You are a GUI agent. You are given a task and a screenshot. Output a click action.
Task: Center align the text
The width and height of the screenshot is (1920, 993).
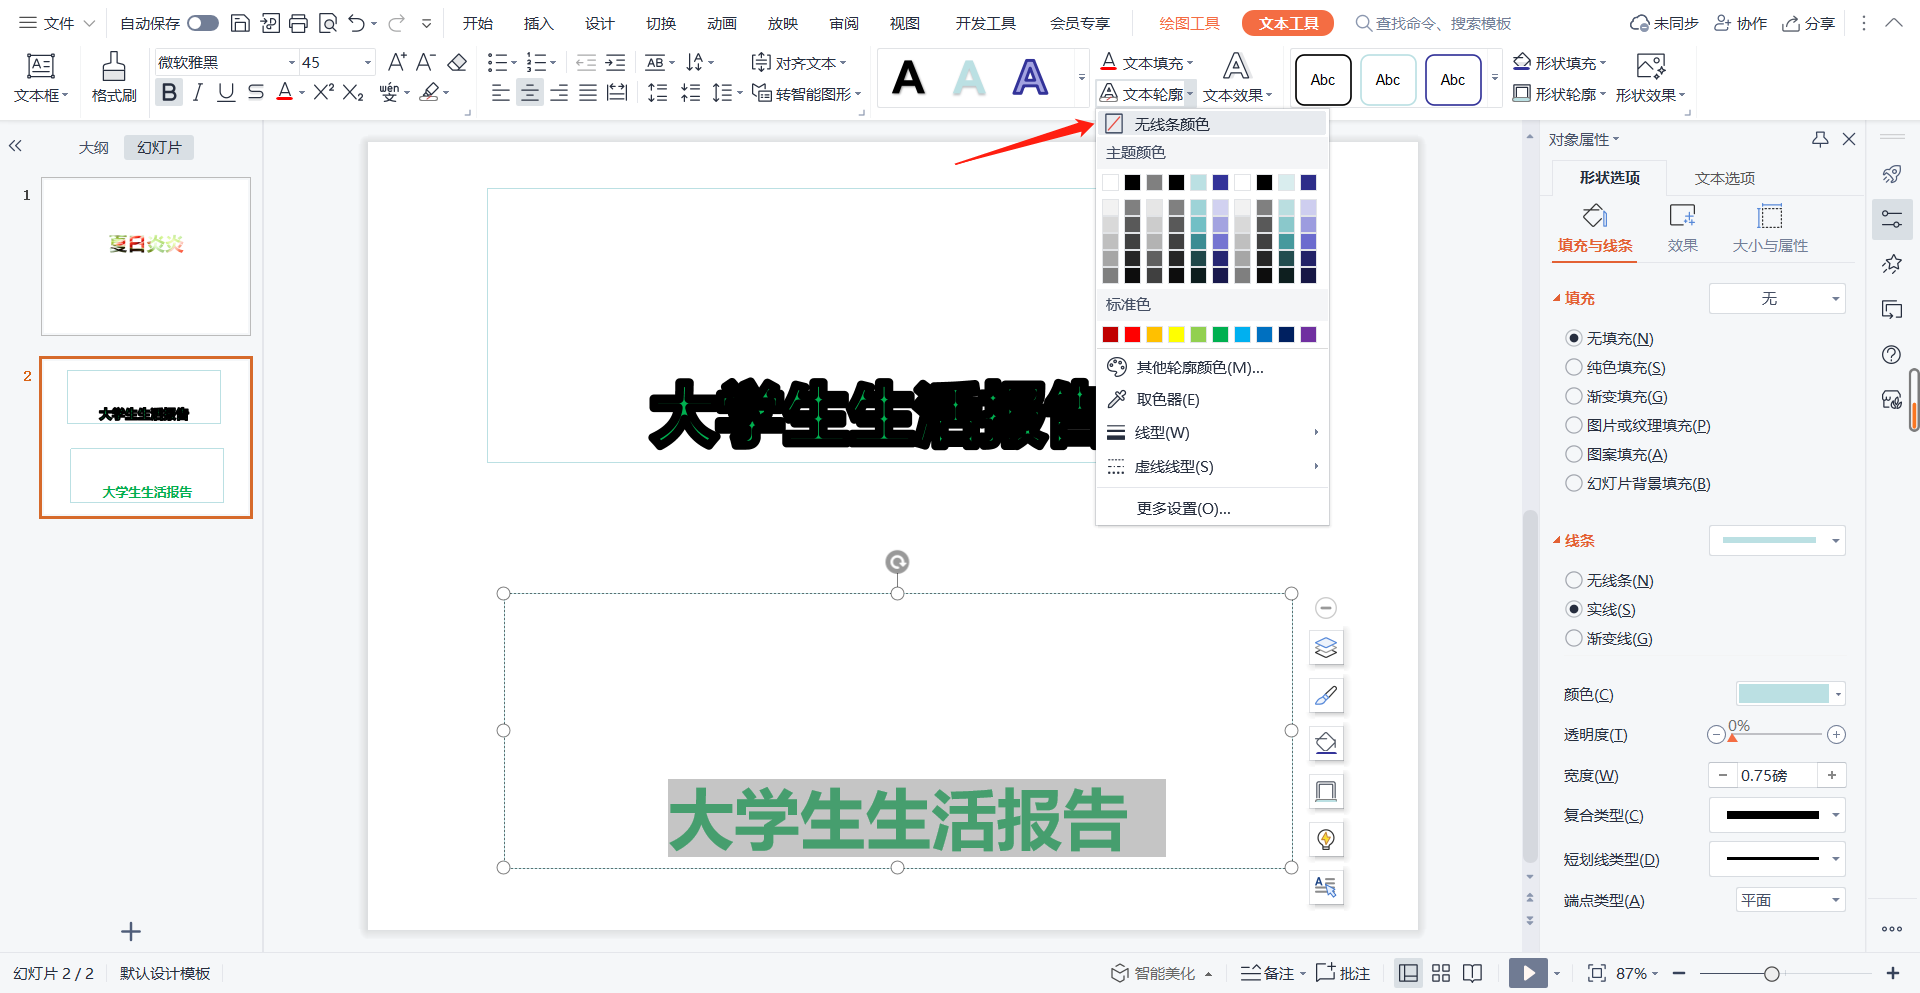530,93
